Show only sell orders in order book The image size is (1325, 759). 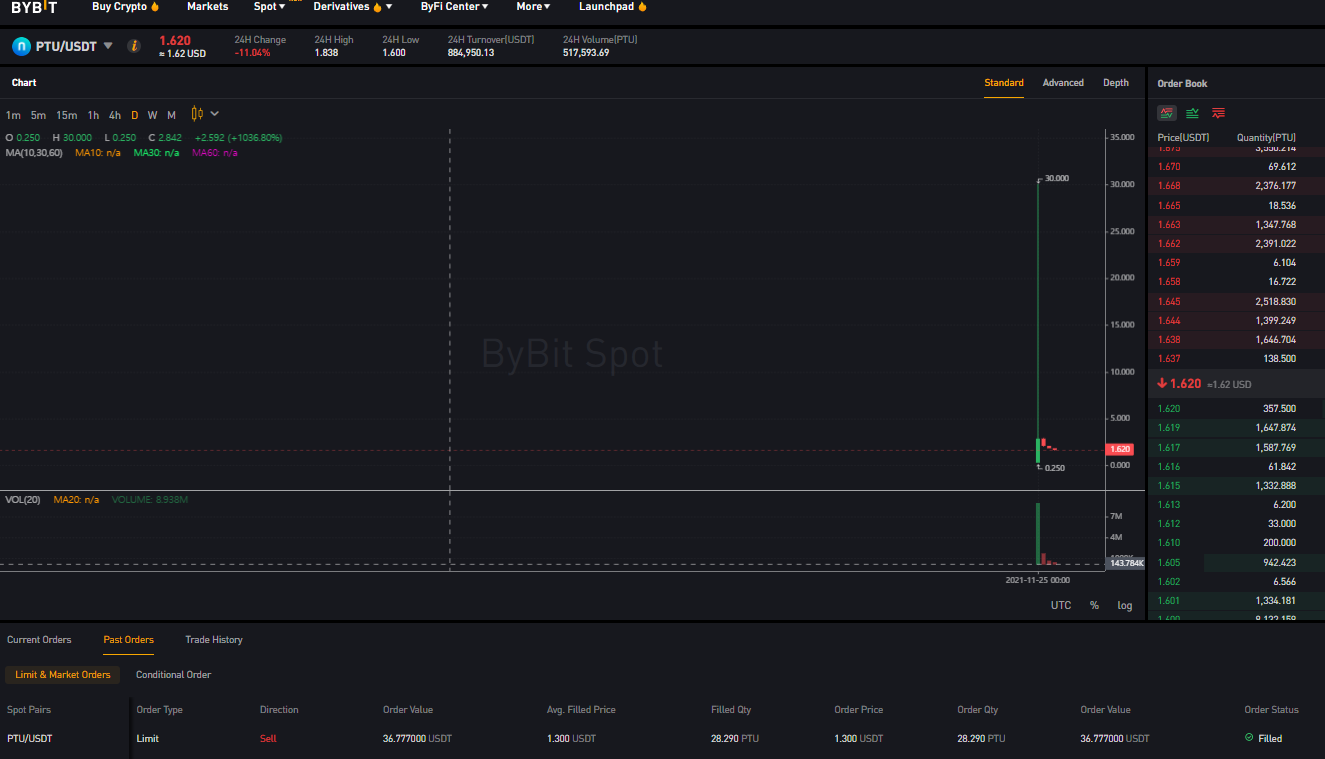click(x=1218, y=113)
